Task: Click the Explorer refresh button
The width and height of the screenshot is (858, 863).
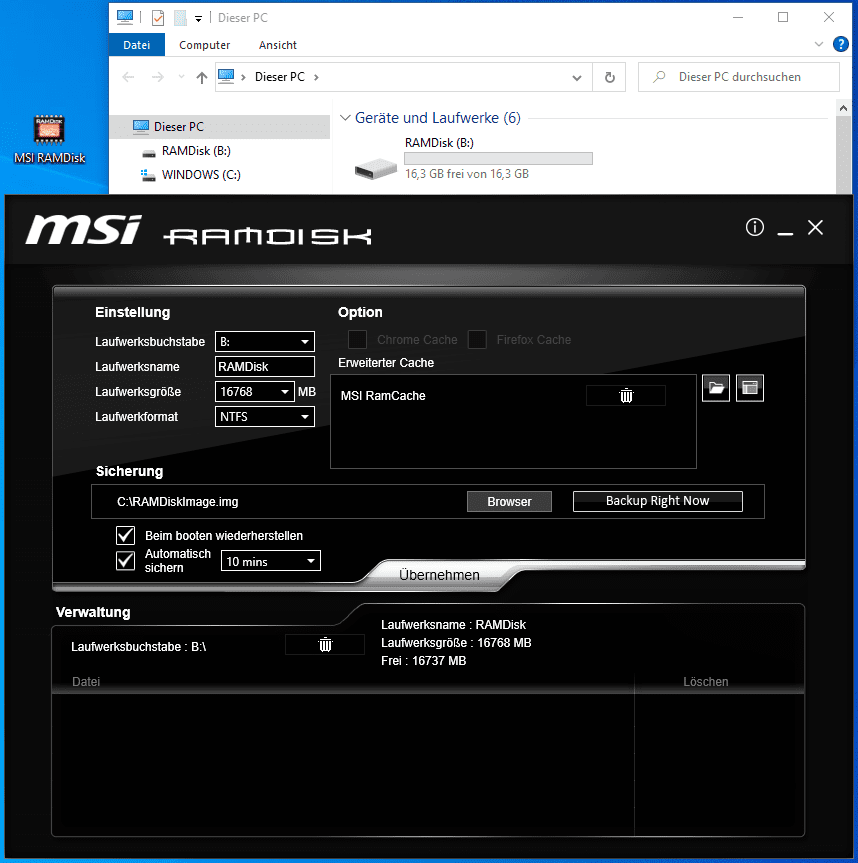Action: coord(609,77)
